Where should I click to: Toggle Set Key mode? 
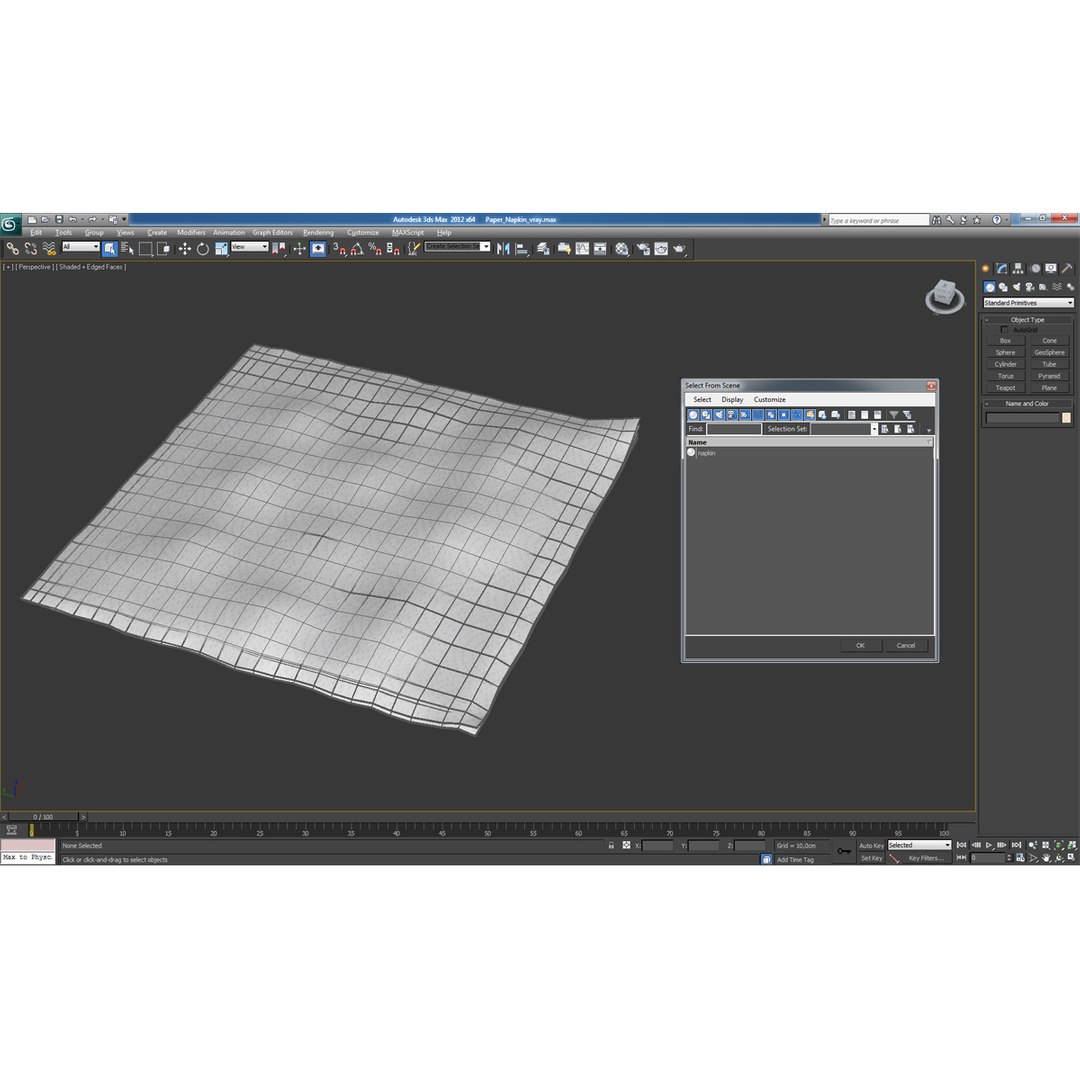point(871,858)
